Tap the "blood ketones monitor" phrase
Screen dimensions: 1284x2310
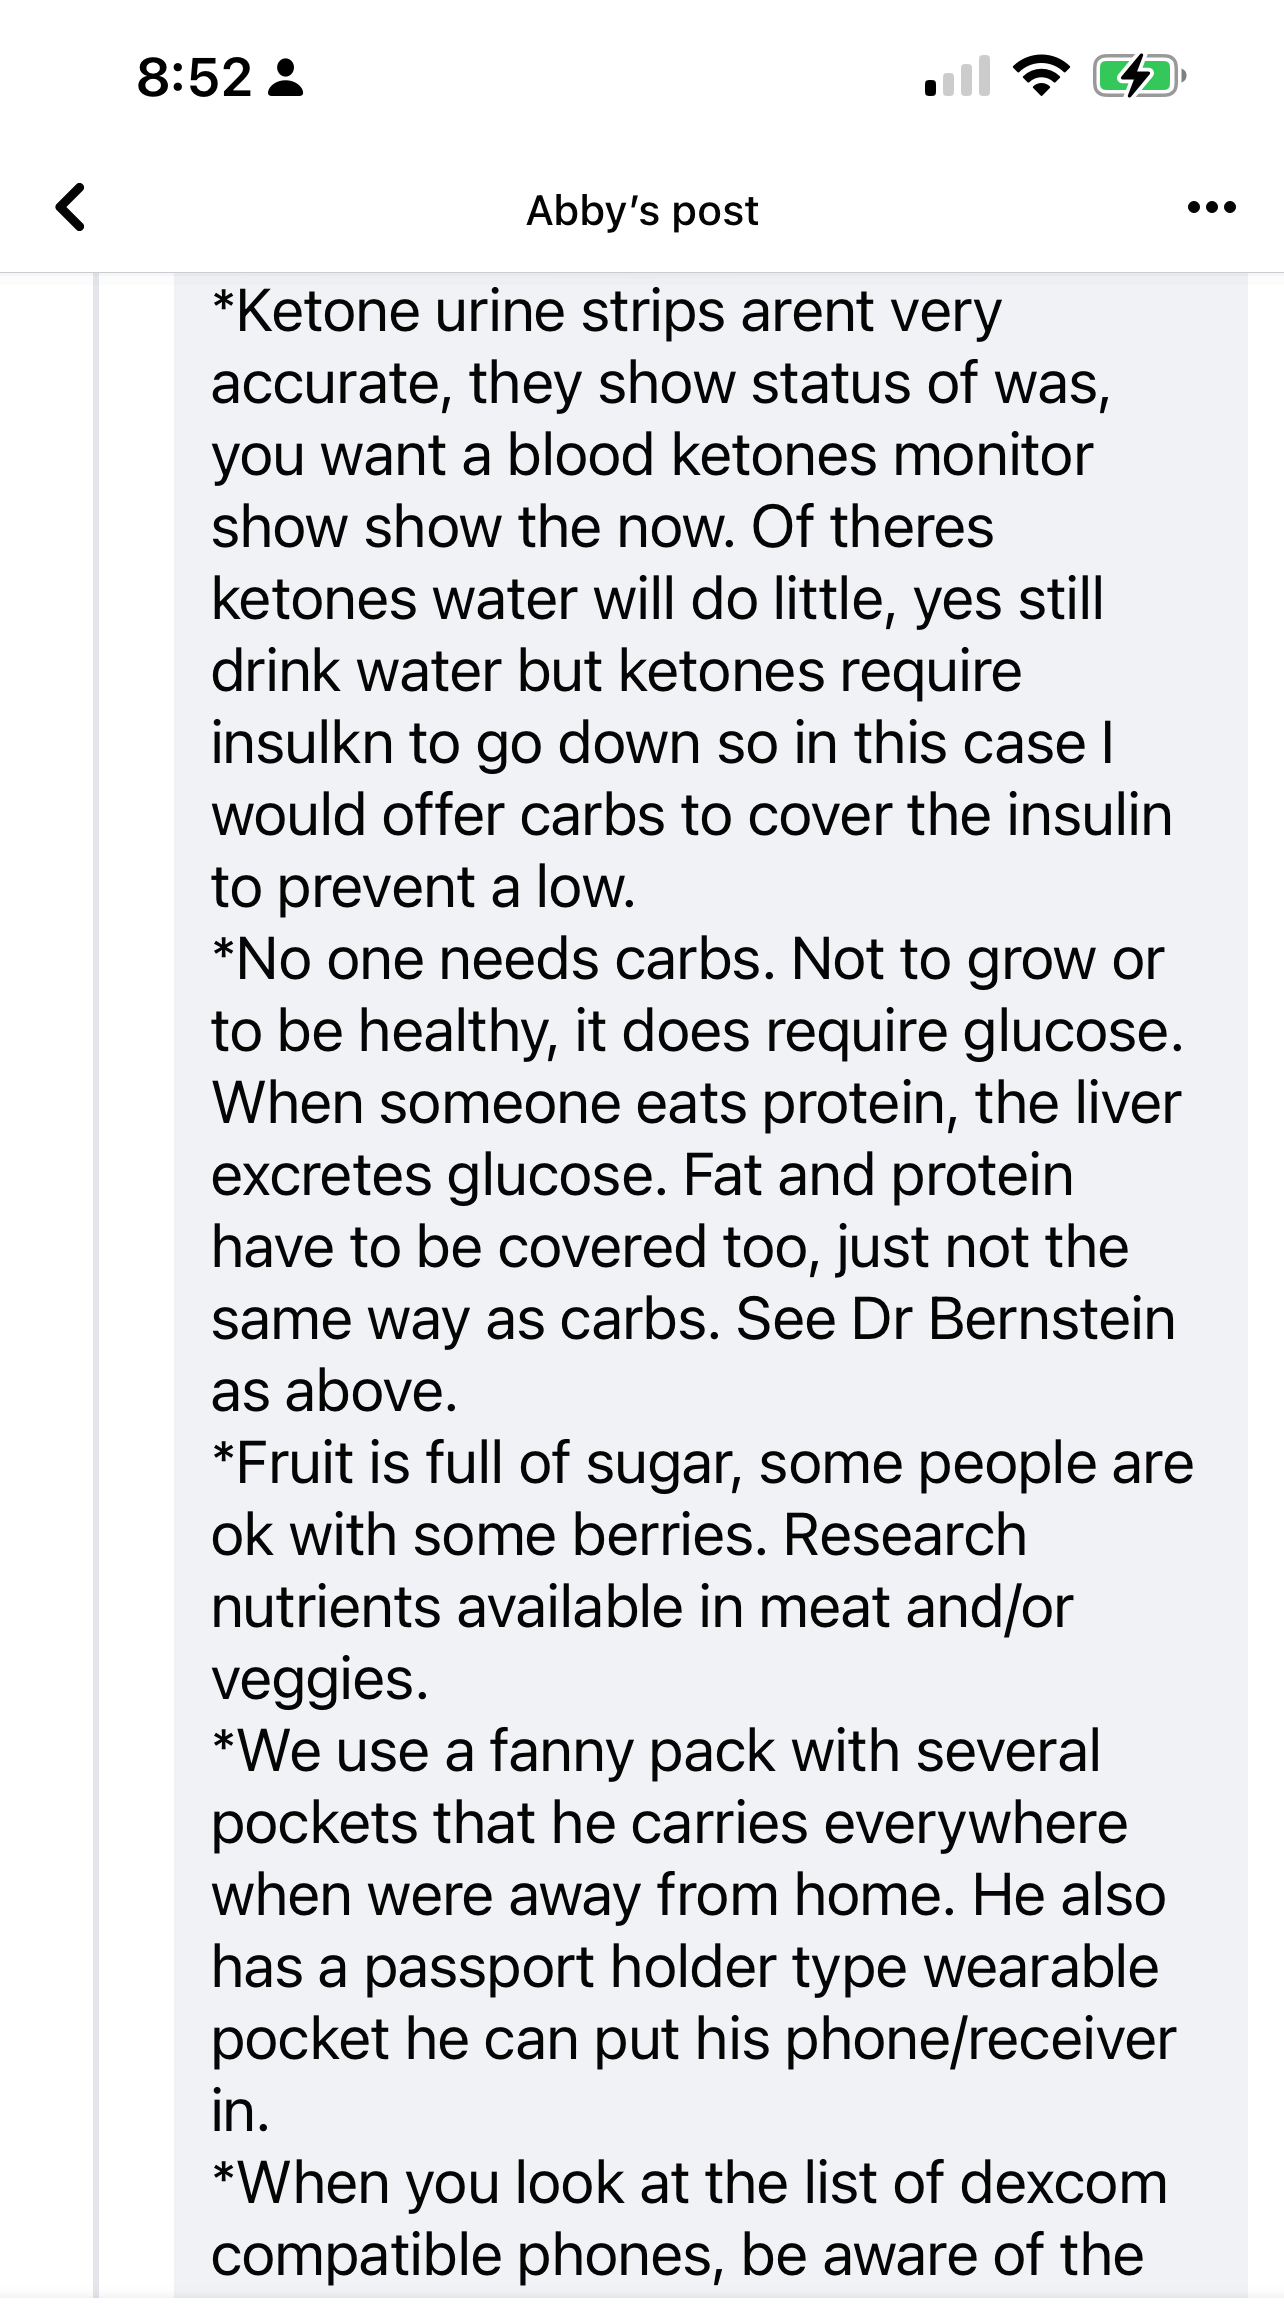(x=799, y=456)
